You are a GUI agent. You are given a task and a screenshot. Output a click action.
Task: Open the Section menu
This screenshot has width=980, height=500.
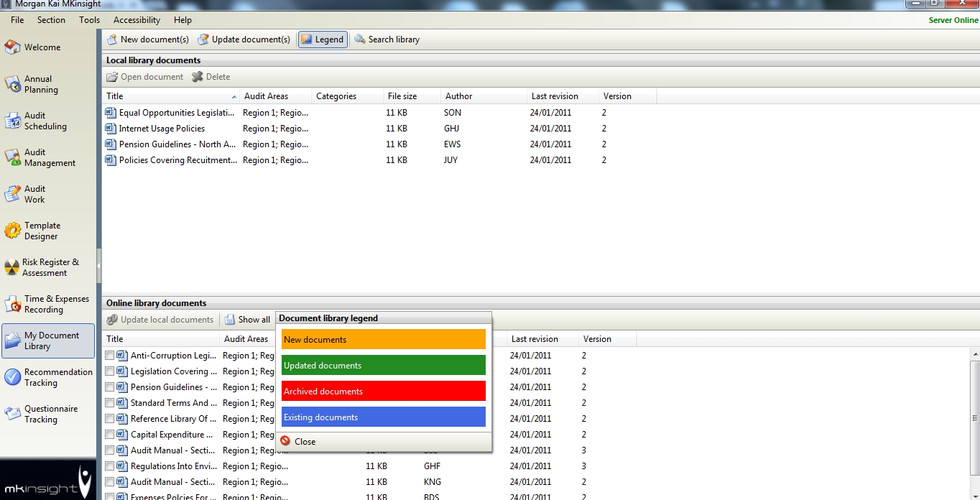coord(51,20)
